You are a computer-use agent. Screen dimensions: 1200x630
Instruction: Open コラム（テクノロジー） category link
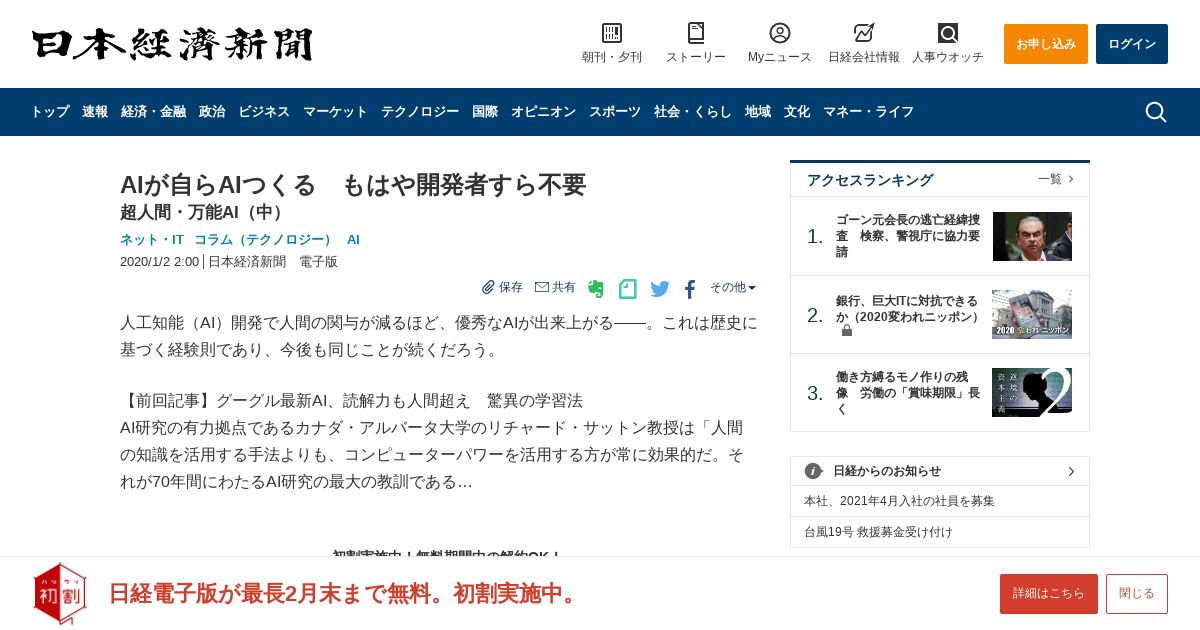[x=264, y=240]
